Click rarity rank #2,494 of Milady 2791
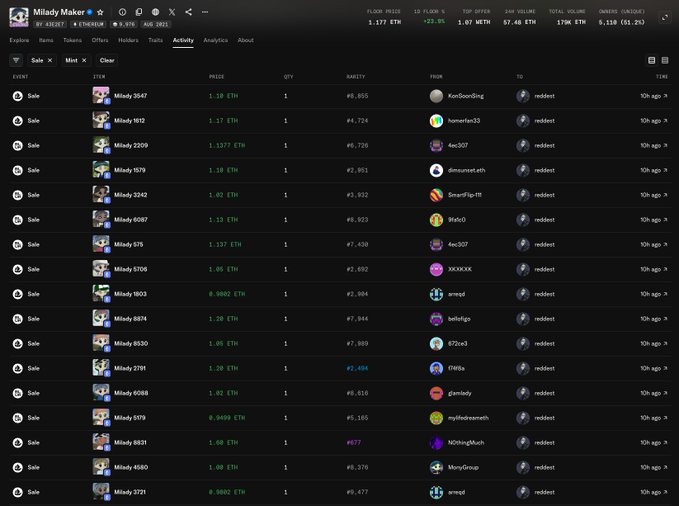This screenshot has width=679, height=506. tap(357, 368)
